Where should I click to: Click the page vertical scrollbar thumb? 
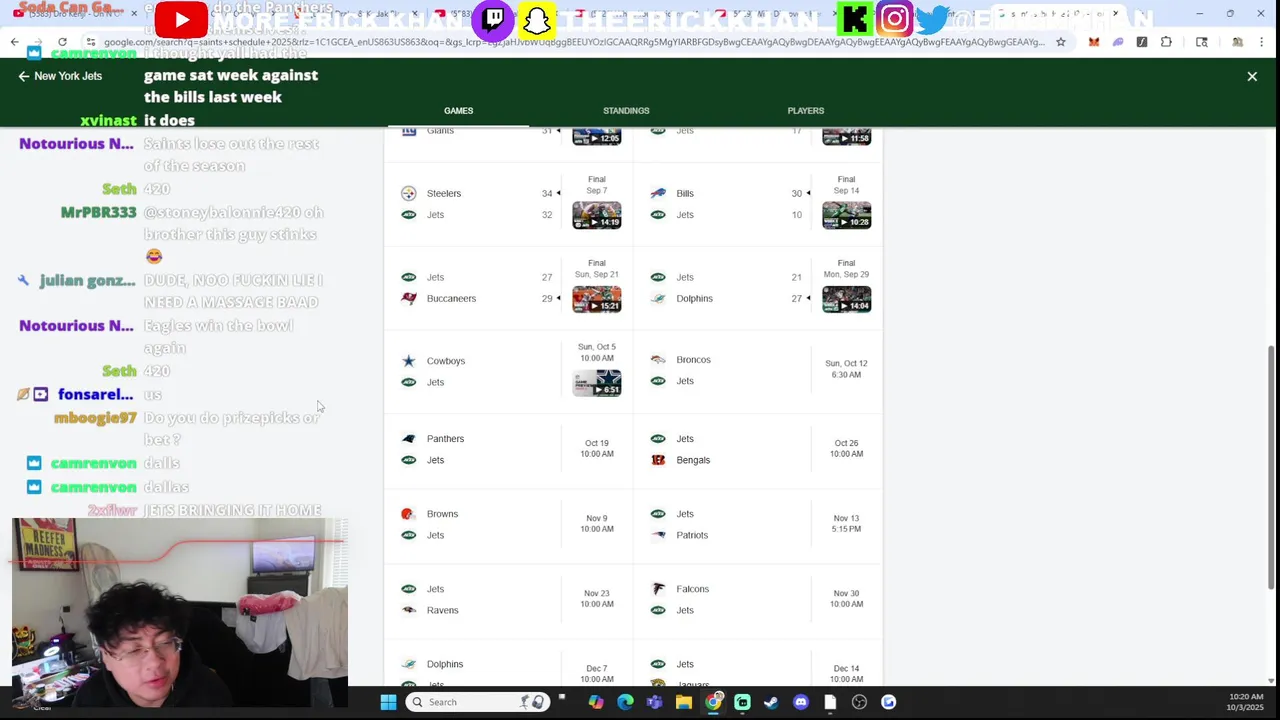point(1271,467)
